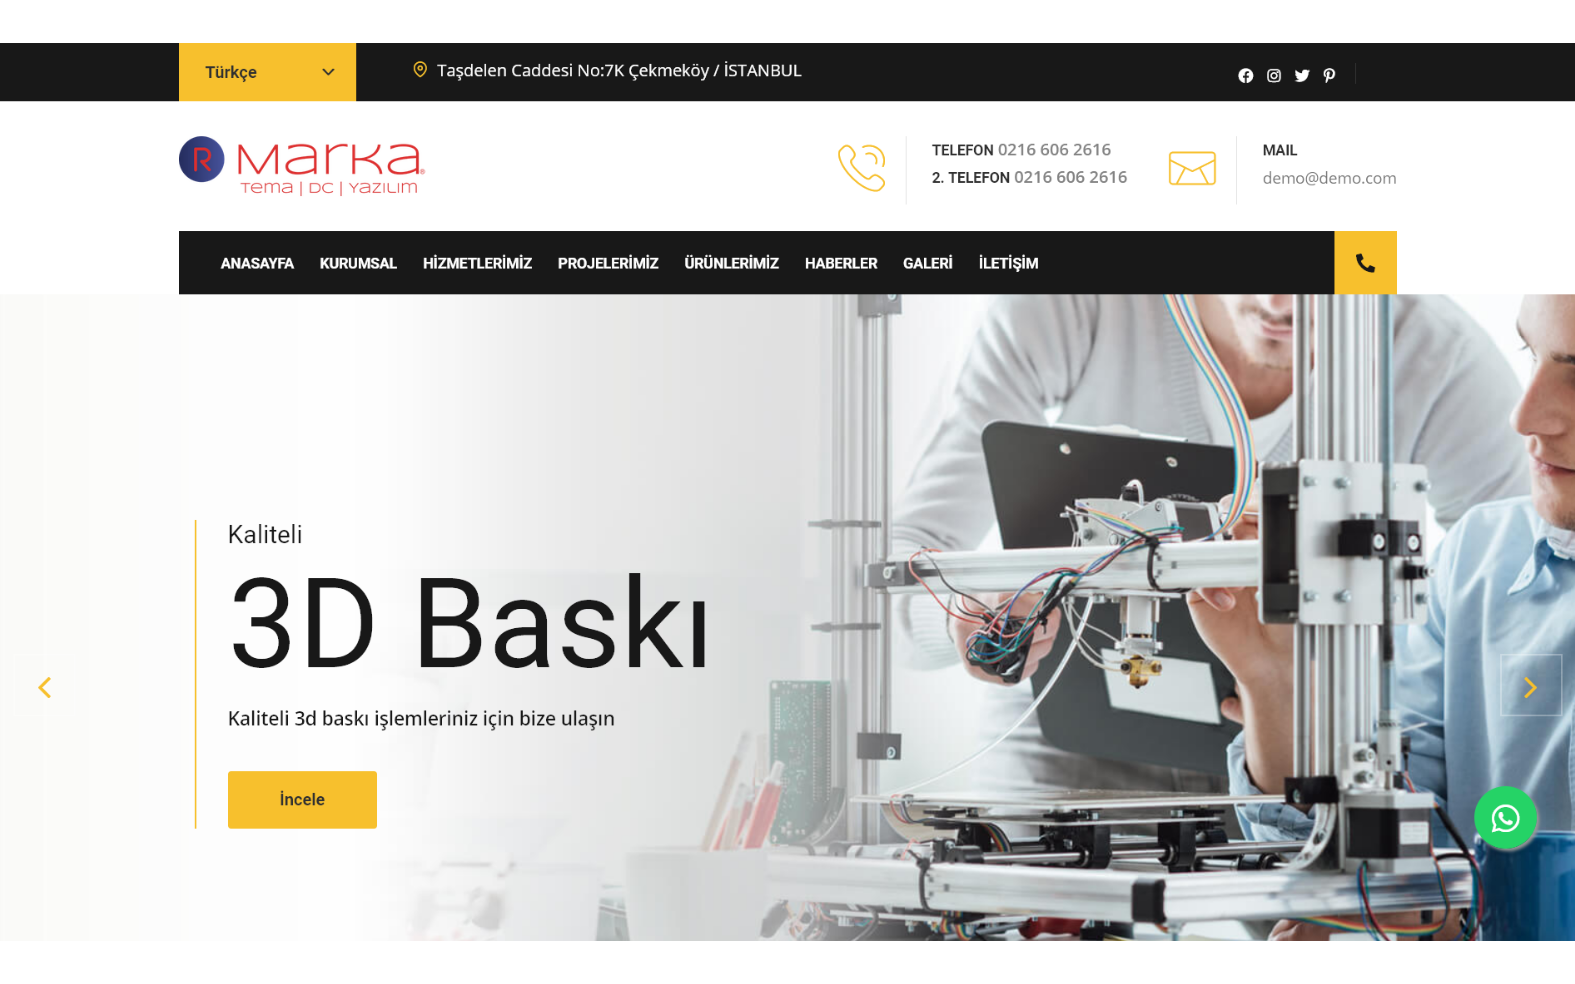Open the Pinterest social icon

[x=1329, y=76]
